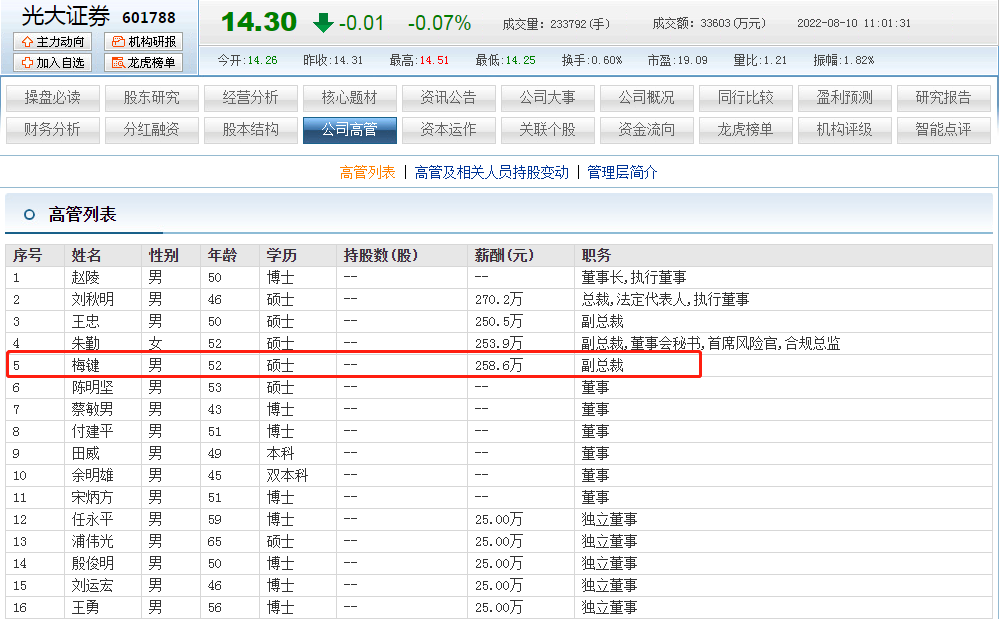Viewport: 1000px width, 619px height.
Task: Open 公司大事 tab
Action: tap(548, 98)
